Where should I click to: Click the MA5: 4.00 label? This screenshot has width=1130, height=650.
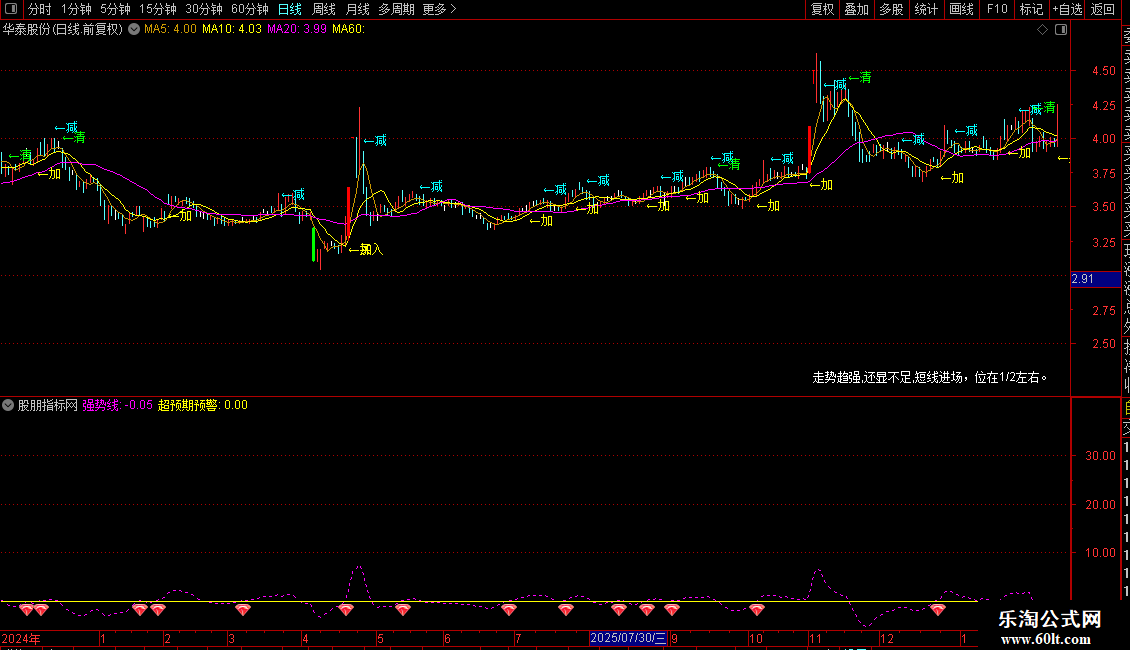[x=170, y=30]
